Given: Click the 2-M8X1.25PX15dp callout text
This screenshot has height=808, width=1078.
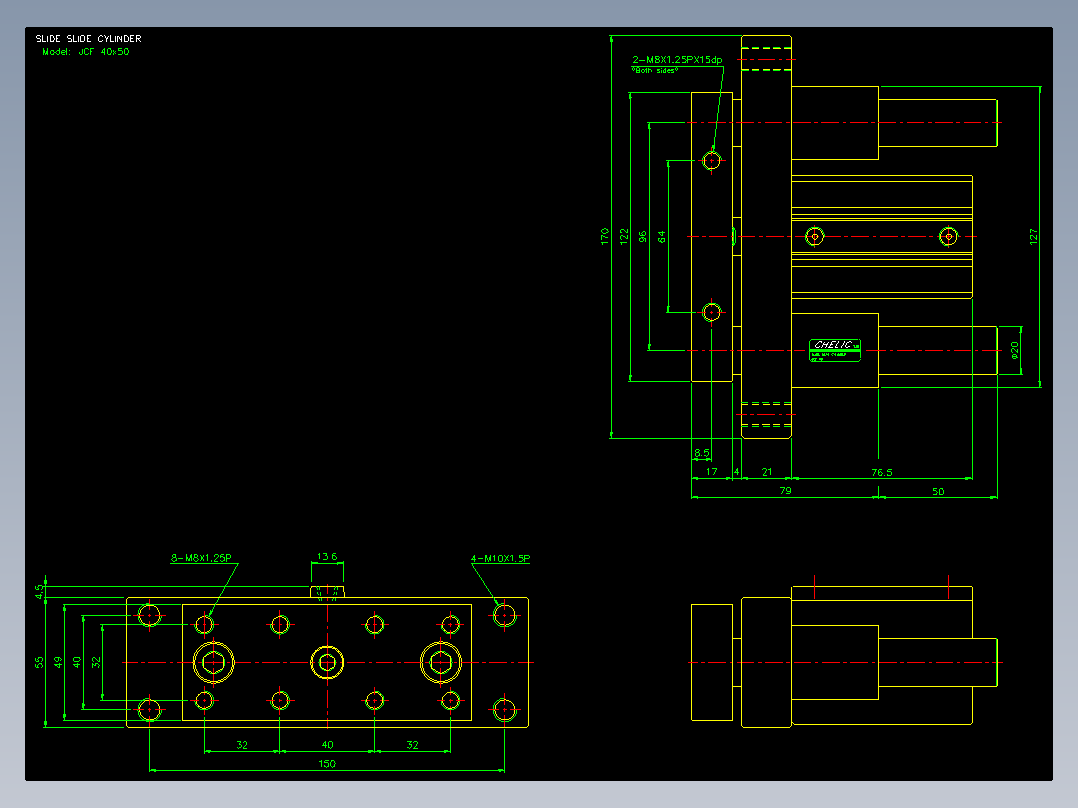Looking at the screenshot, I should [677, 60].
